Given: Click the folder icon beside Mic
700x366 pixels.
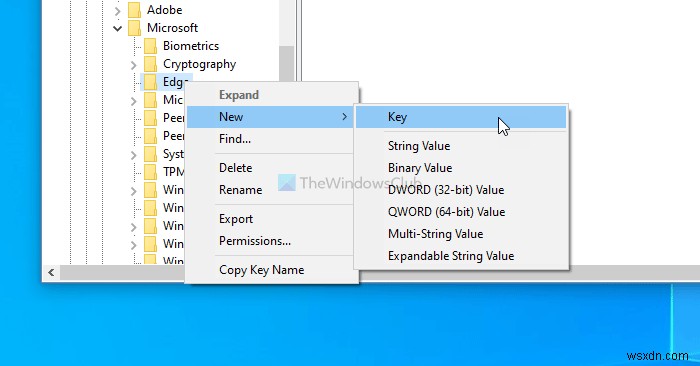Looking at the screenshot, I should click(x=150, y=100).
